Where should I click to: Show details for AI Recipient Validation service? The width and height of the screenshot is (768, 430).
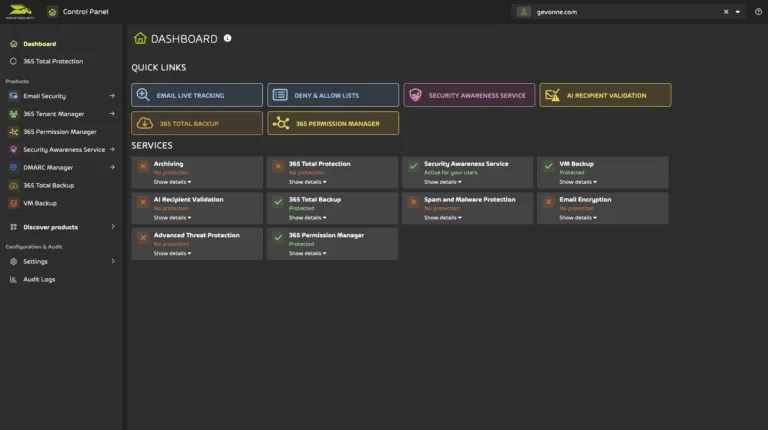pyautogui.click(x=172, y=217)
